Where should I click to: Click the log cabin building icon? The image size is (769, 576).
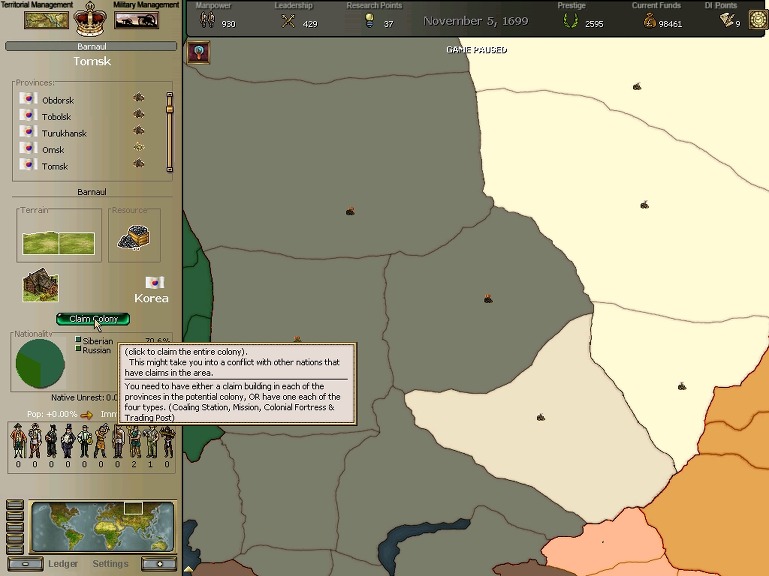point(41,285)
